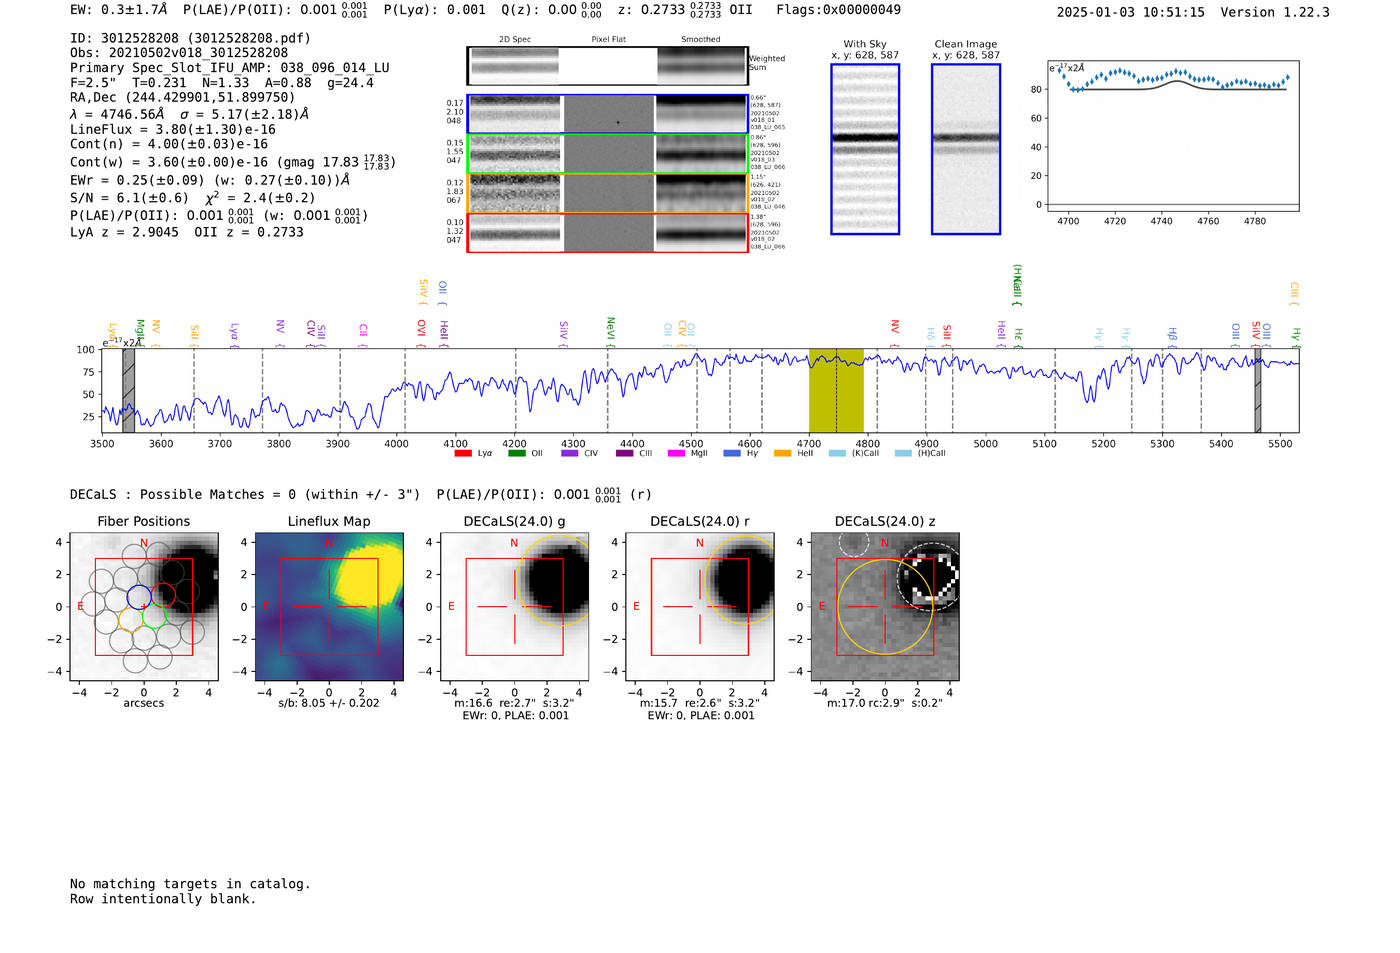Open the Fiber Positions plot
The width and height of the screenshot is (1400, 953).
coord(144,606)
